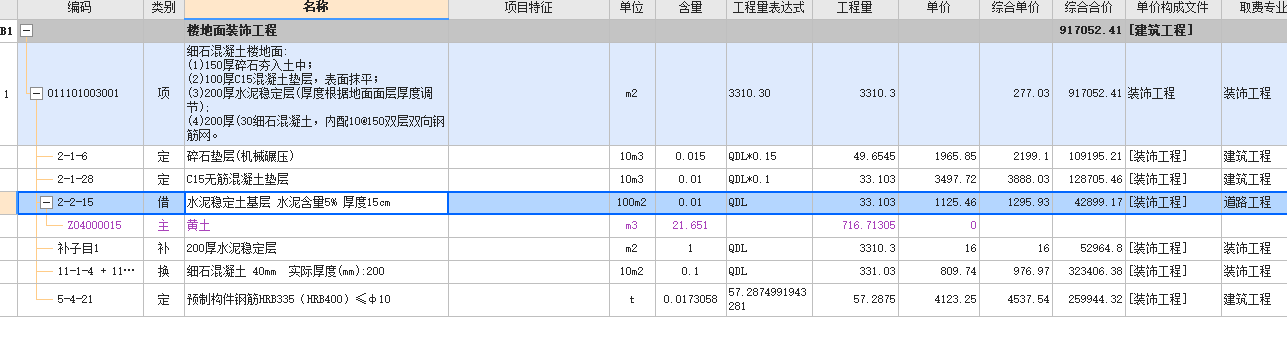
Task: Click code cell 补子目1
Action: pyautogui.click(x=80, y=248)
